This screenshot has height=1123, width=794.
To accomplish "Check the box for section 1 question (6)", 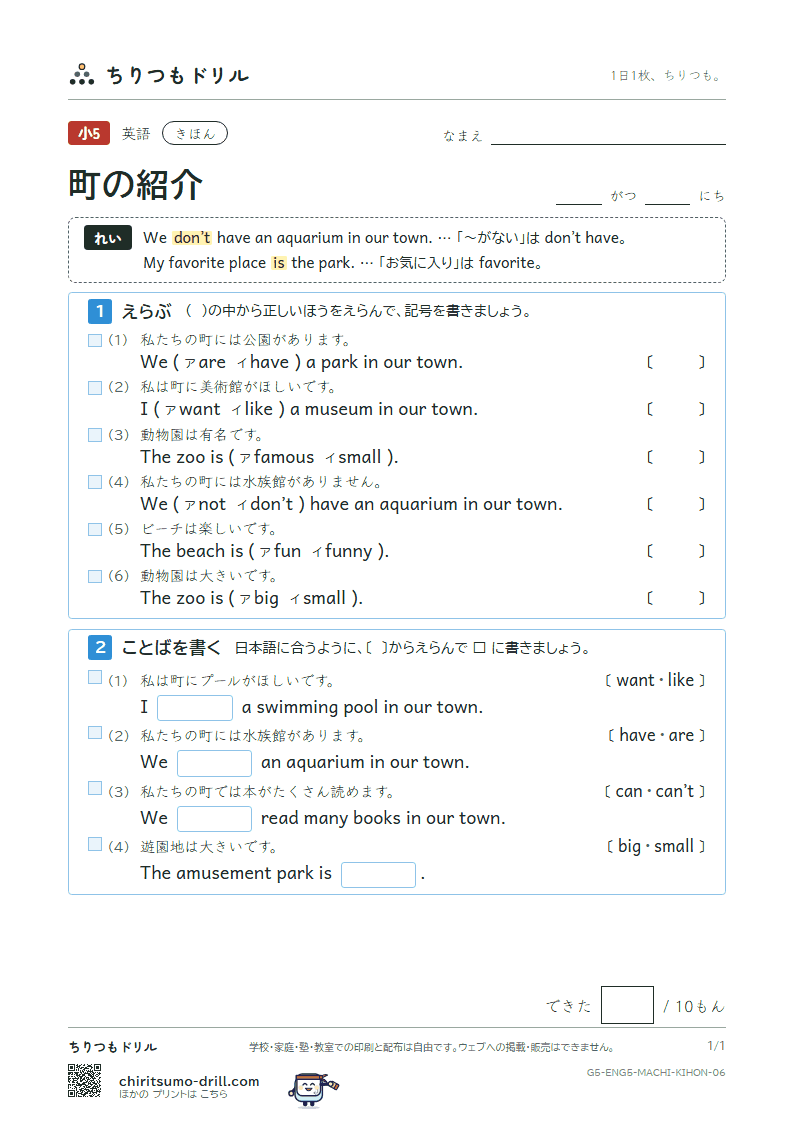I will (x=95, y=577).
